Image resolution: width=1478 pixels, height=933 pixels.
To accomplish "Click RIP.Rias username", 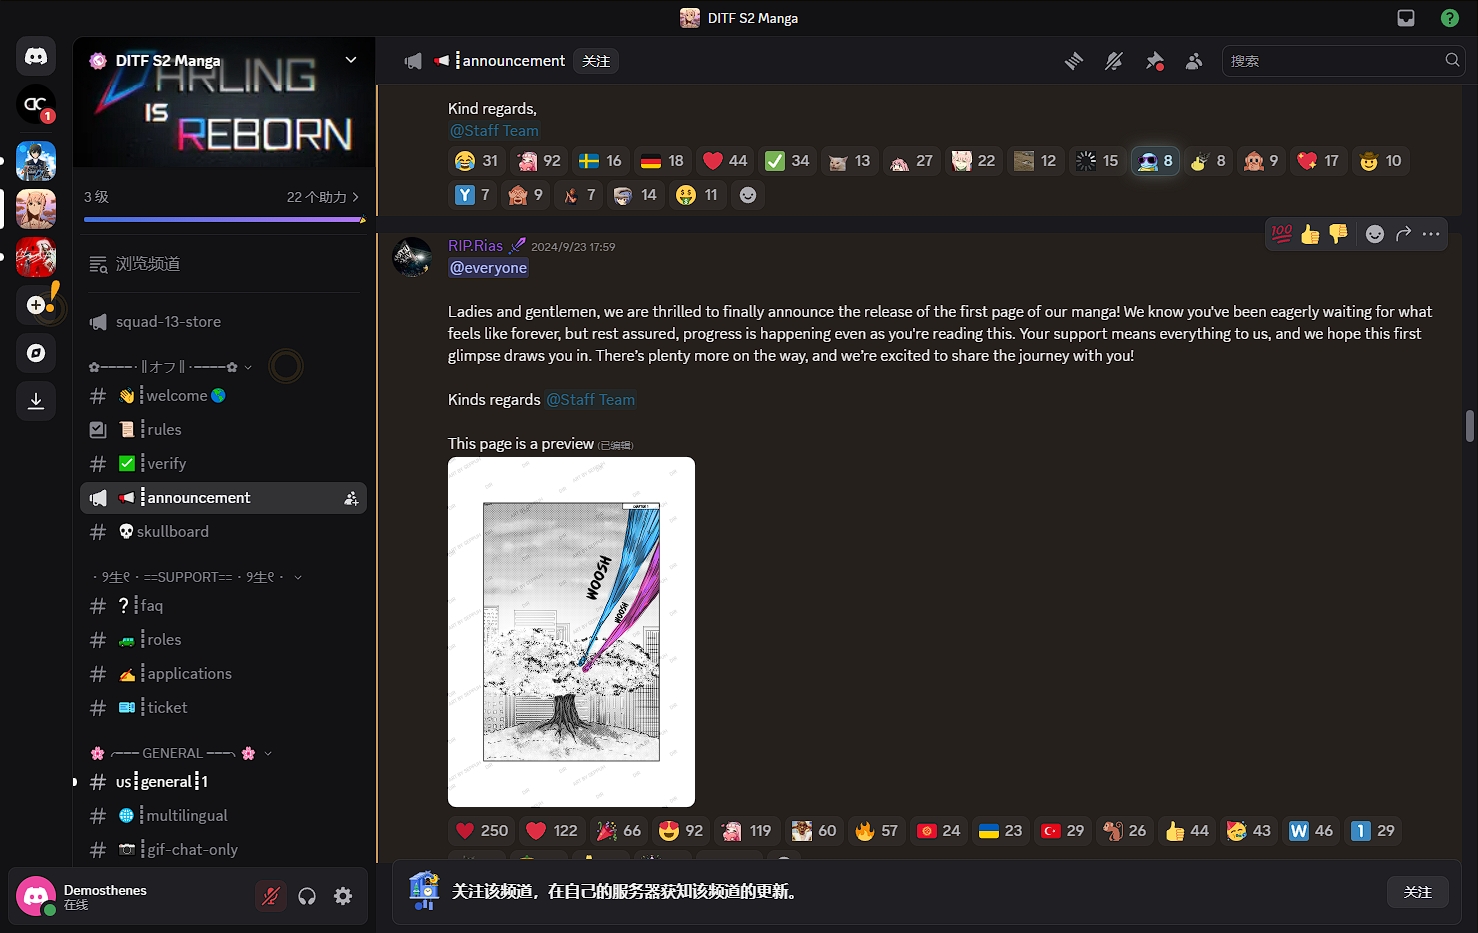I will (x=475, y=246).
